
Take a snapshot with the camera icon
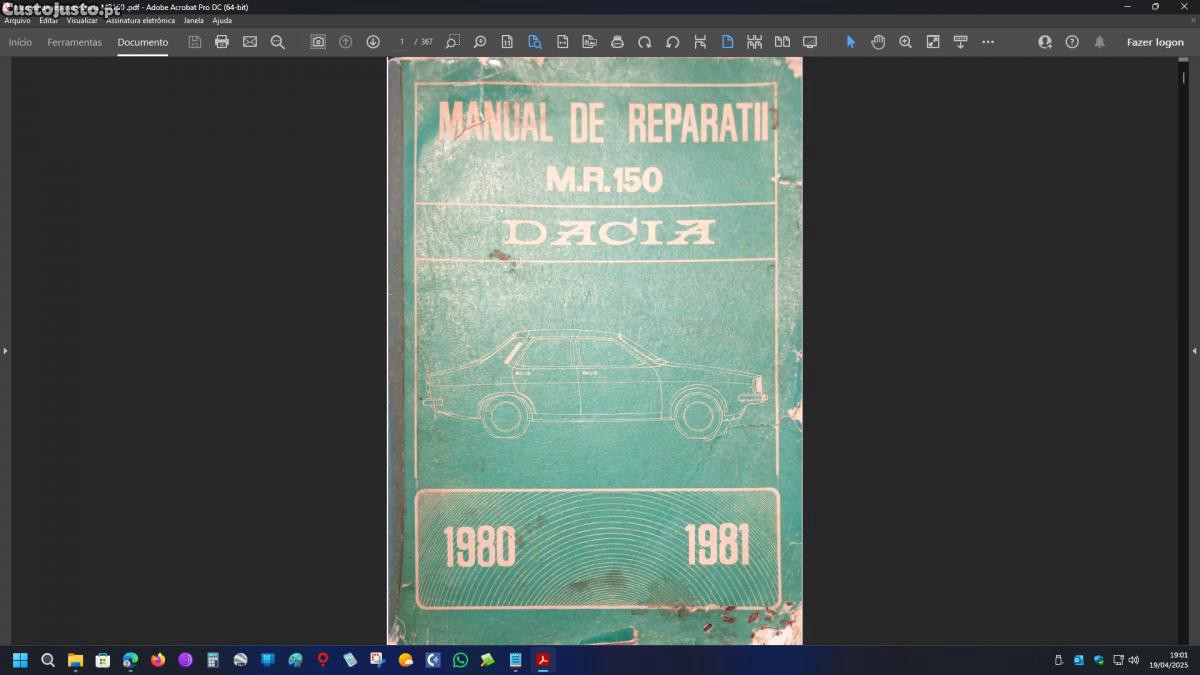point(318,42)
